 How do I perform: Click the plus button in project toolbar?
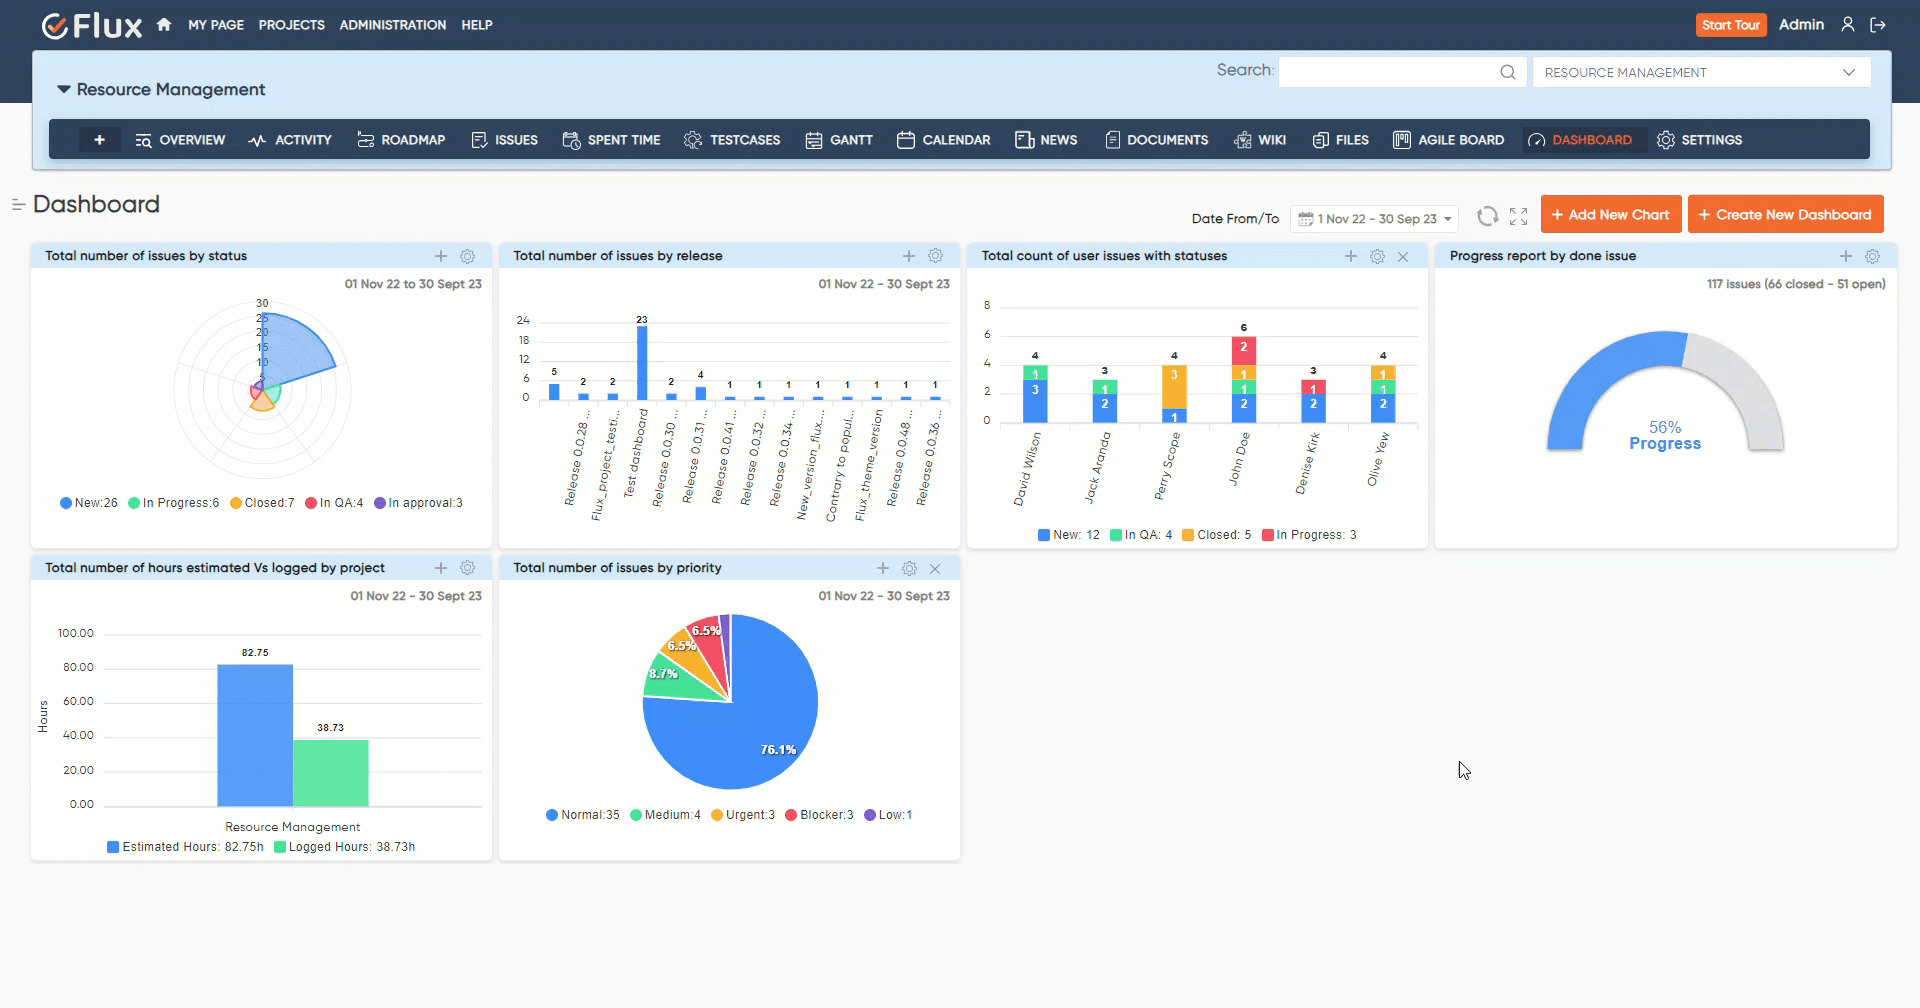pyautogui.click(x=99, y=140)
